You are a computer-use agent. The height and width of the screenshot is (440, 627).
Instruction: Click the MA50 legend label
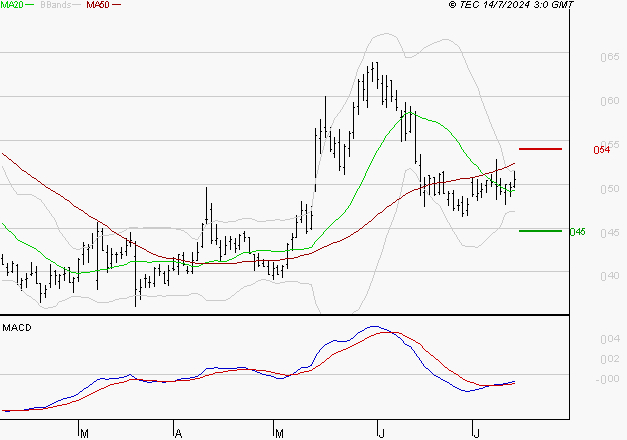tap(98, 5)
